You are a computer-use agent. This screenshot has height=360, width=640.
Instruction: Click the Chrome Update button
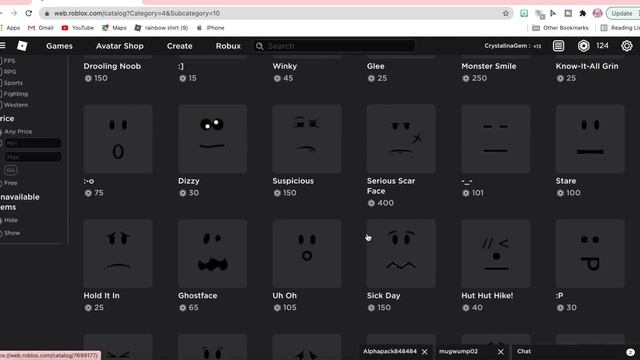coord(622,13)
